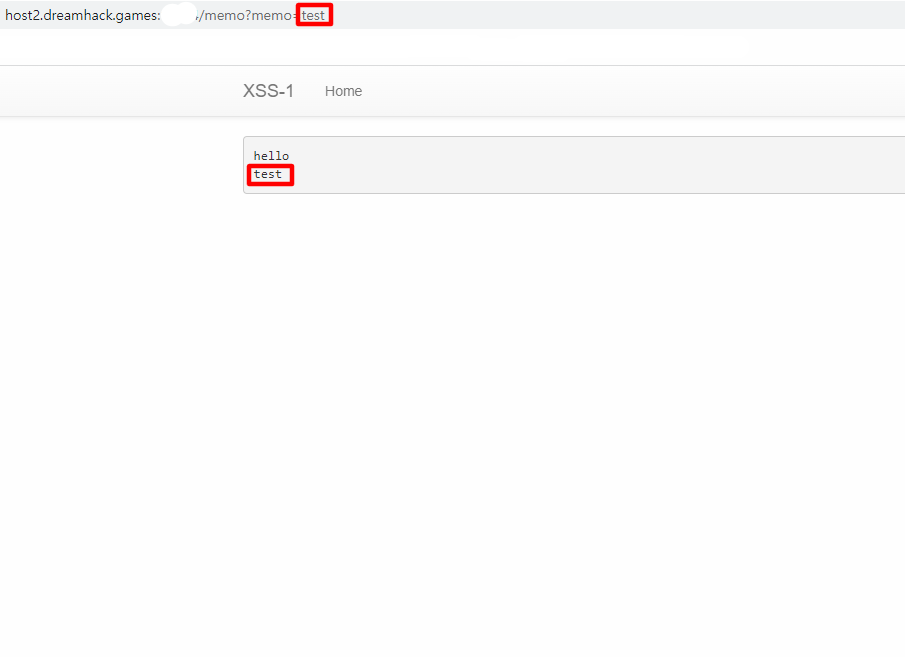
Task: Click the blurred port area in the address bar
Action: click(178, 14)
